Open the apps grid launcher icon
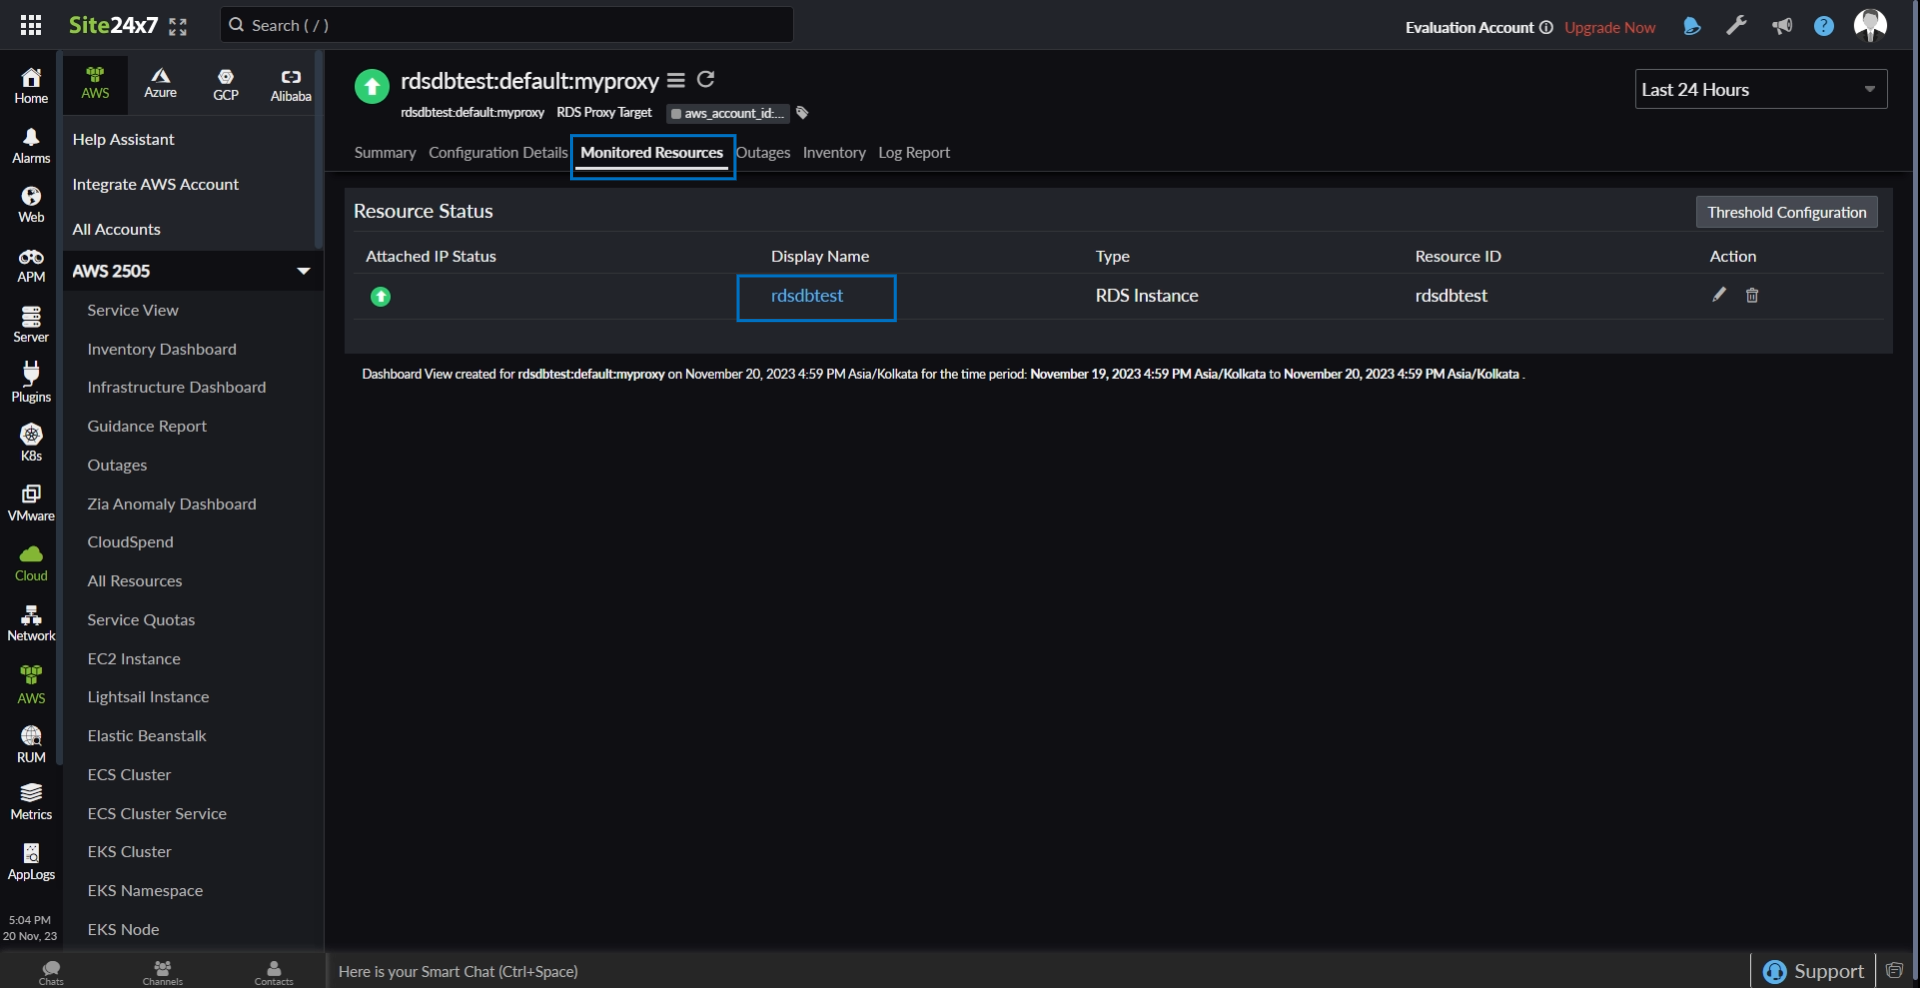This screenshot has width=1920, height=988. (x=31, y=25)
